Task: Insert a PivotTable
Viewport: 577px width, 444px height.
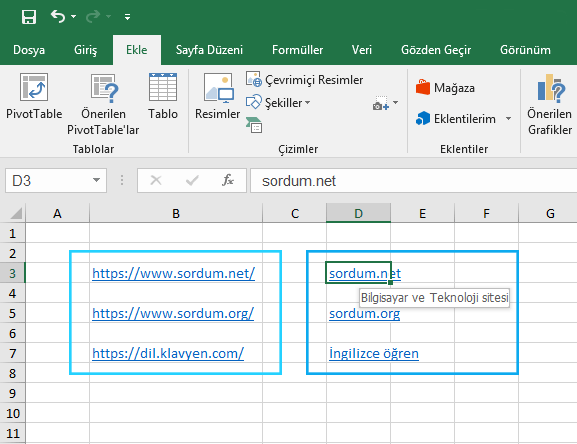Action: pyautogui.click(x=34, y=96)
